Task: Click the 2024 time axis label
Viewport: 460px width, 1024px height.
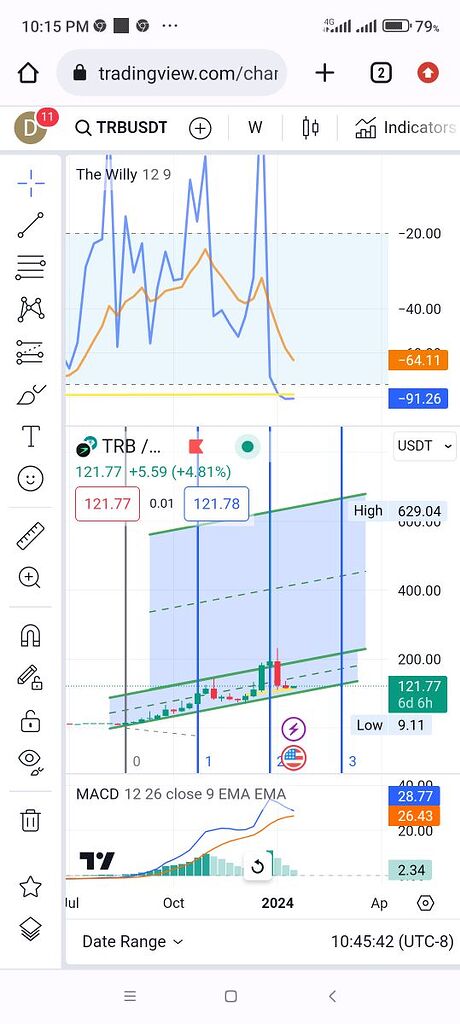Action: (x=278, y=903)
